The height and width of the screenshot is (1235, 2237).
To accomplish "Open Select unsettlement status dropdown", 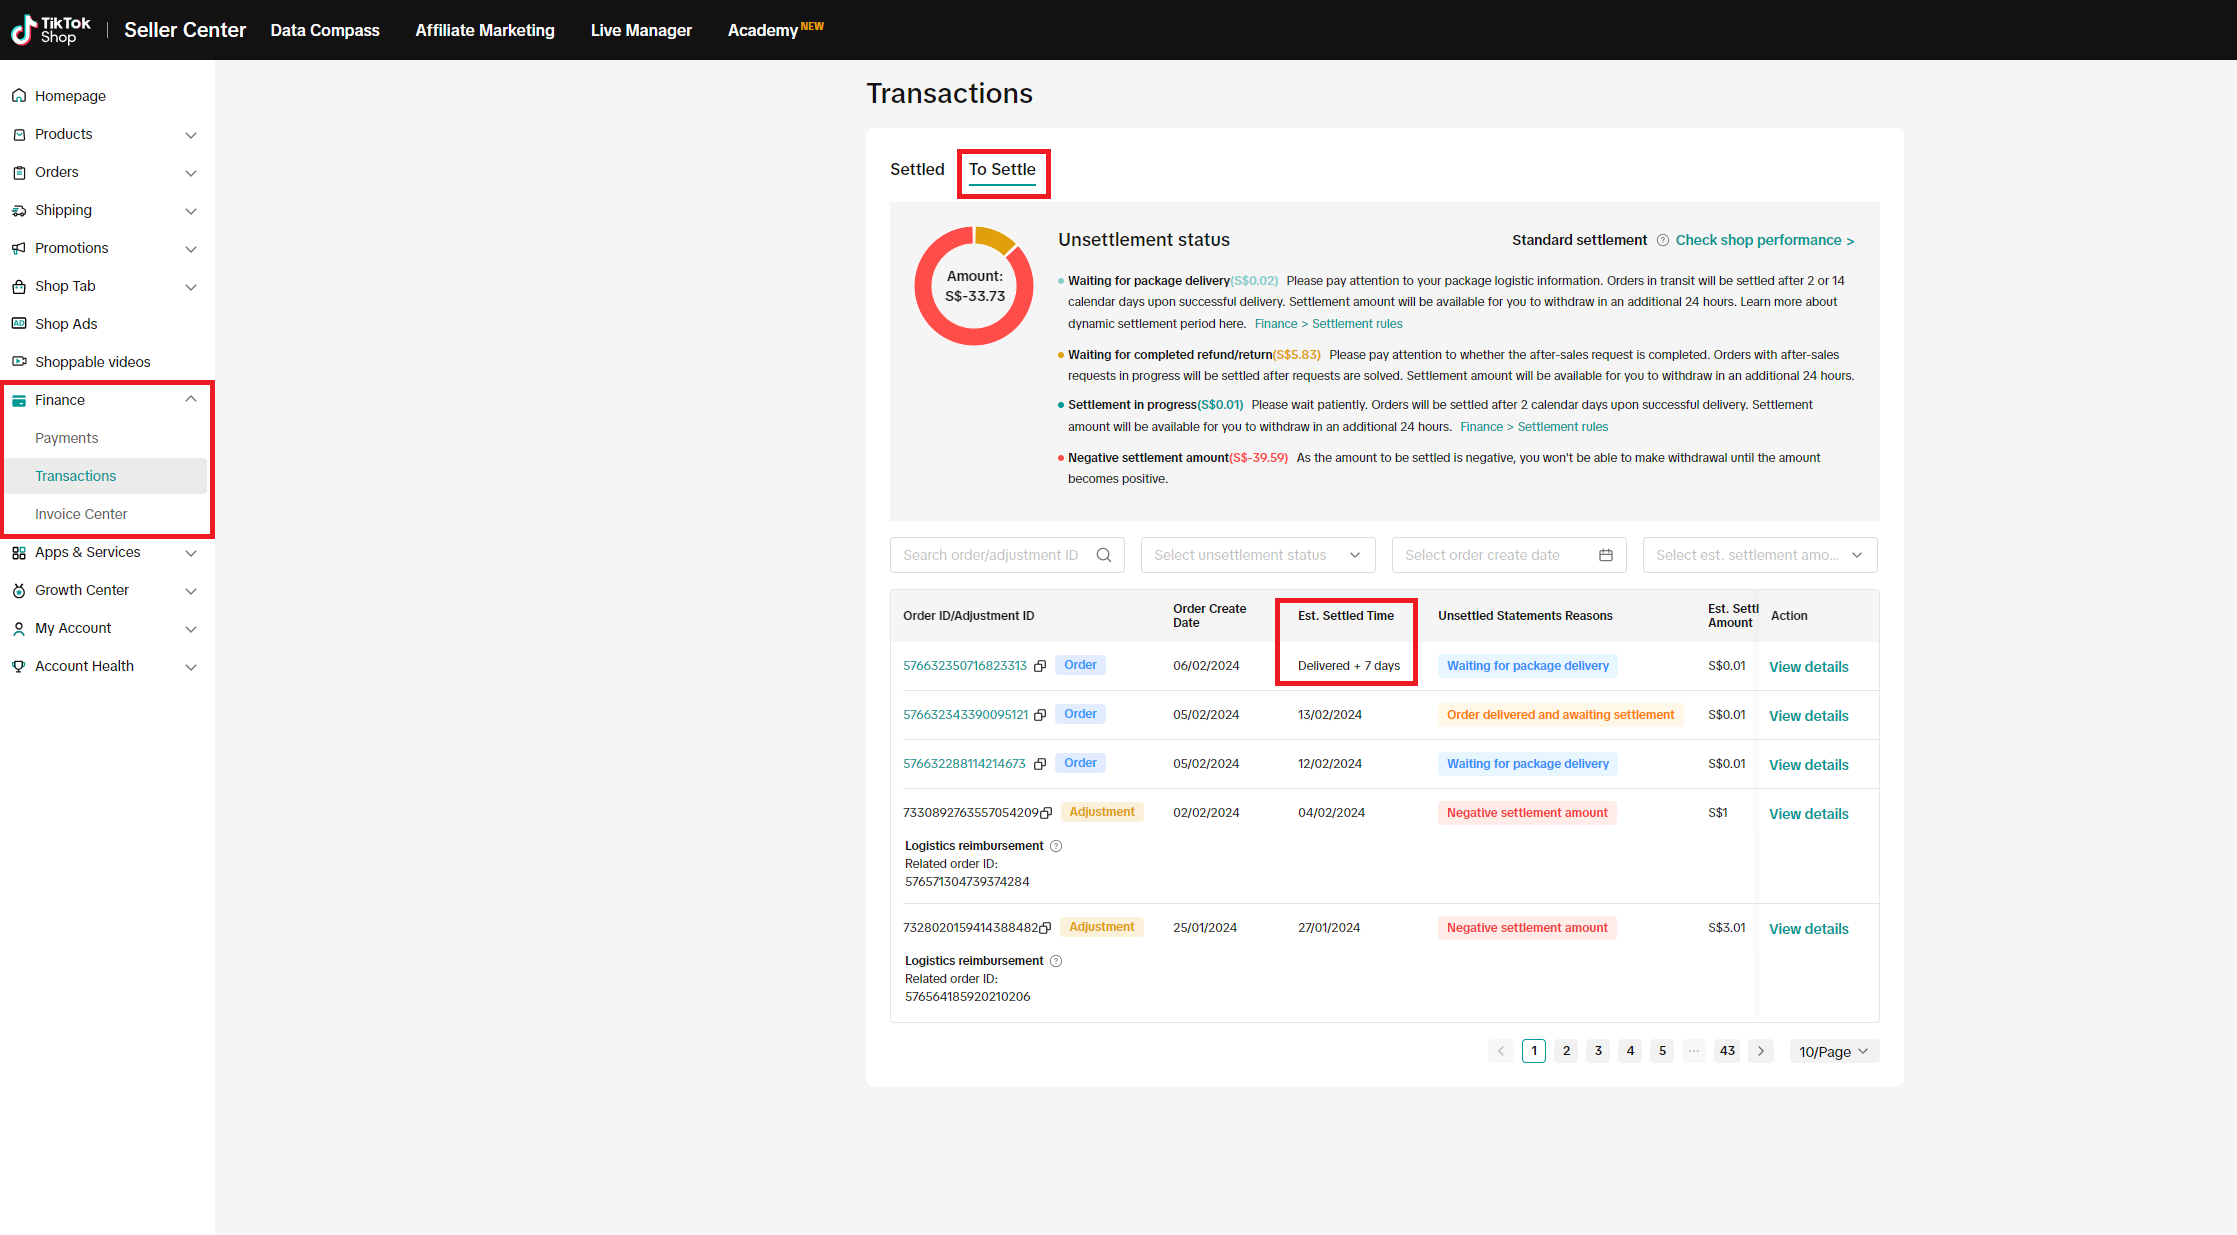I will point(1257,555).
